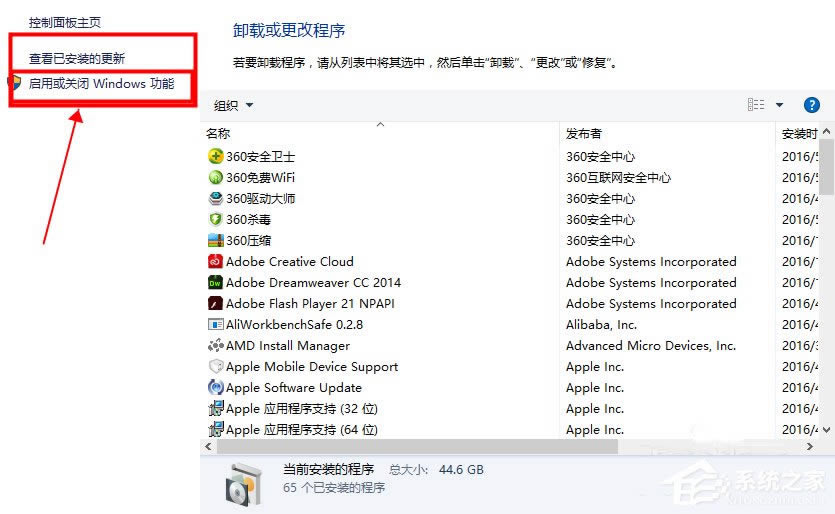Click the vertical scrollbar down arrow

pyautogui.click(x=826, y=429)
